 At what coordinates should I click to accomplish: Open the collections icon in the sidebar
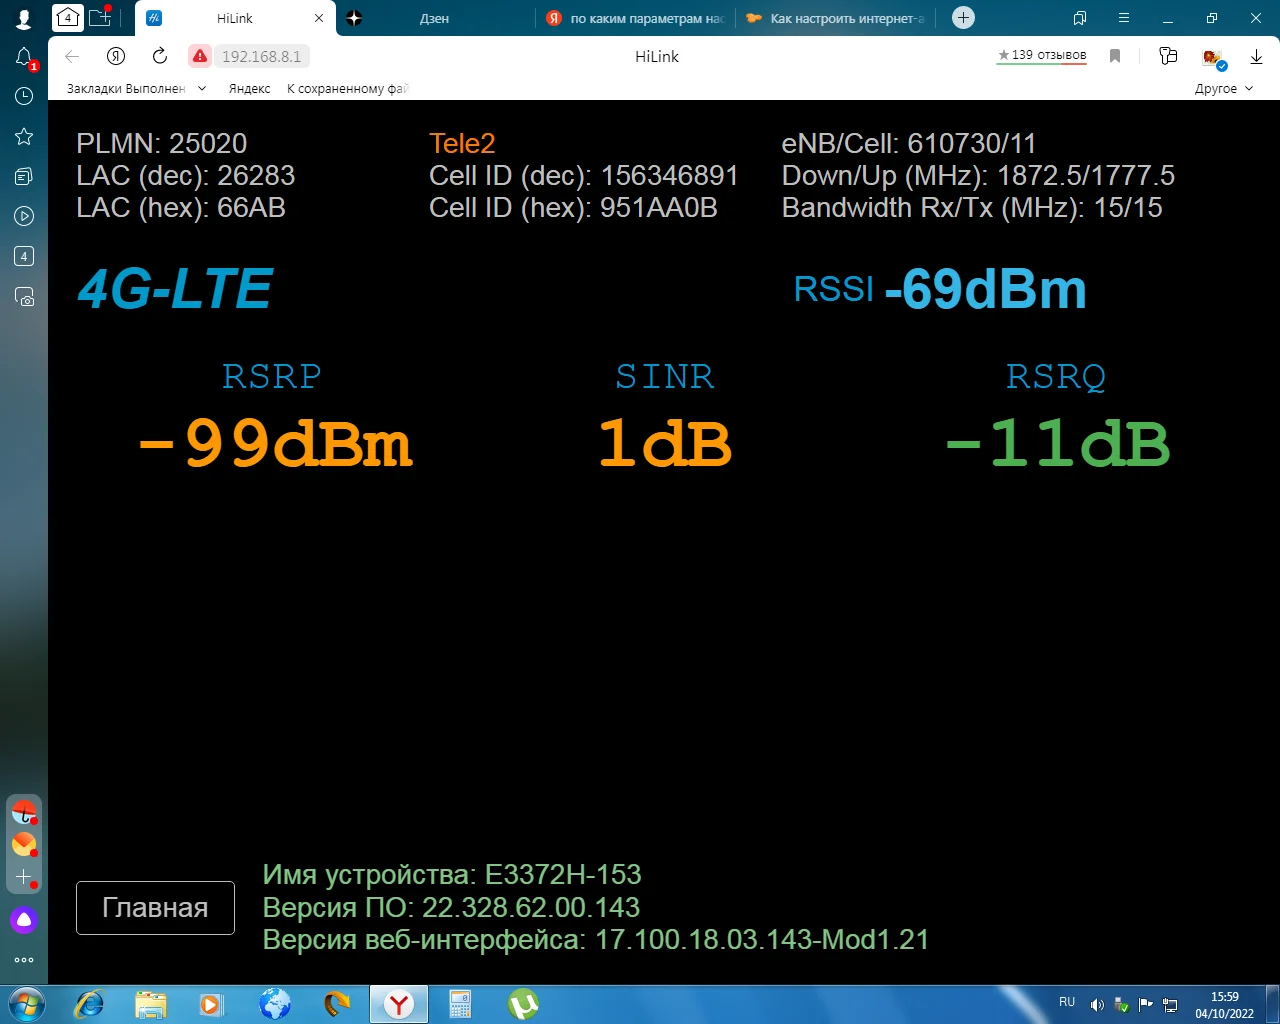click(24, 176)
